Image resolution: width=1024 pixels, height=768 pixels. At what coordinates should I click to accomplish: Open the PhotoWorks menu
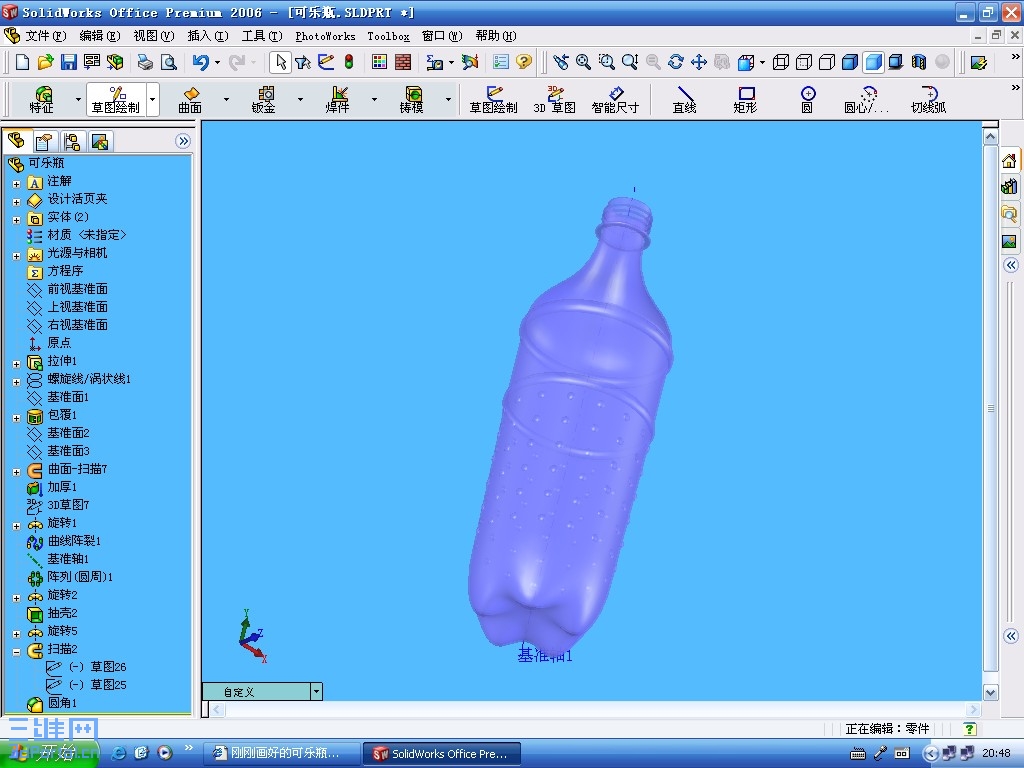click(325, 36)
